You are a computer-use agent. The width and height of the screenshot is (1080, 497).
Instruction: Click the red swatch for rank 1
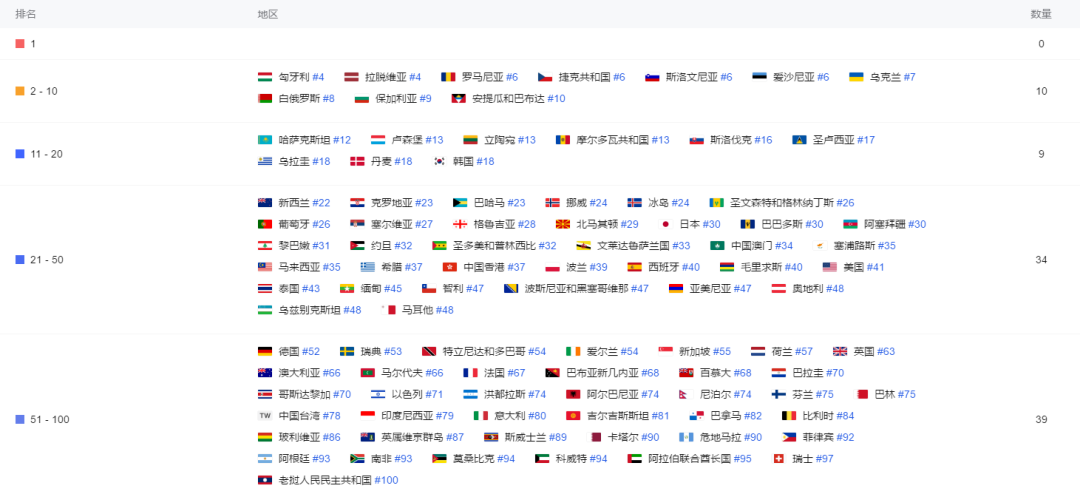pyautogui.click(x=19, y=43)
